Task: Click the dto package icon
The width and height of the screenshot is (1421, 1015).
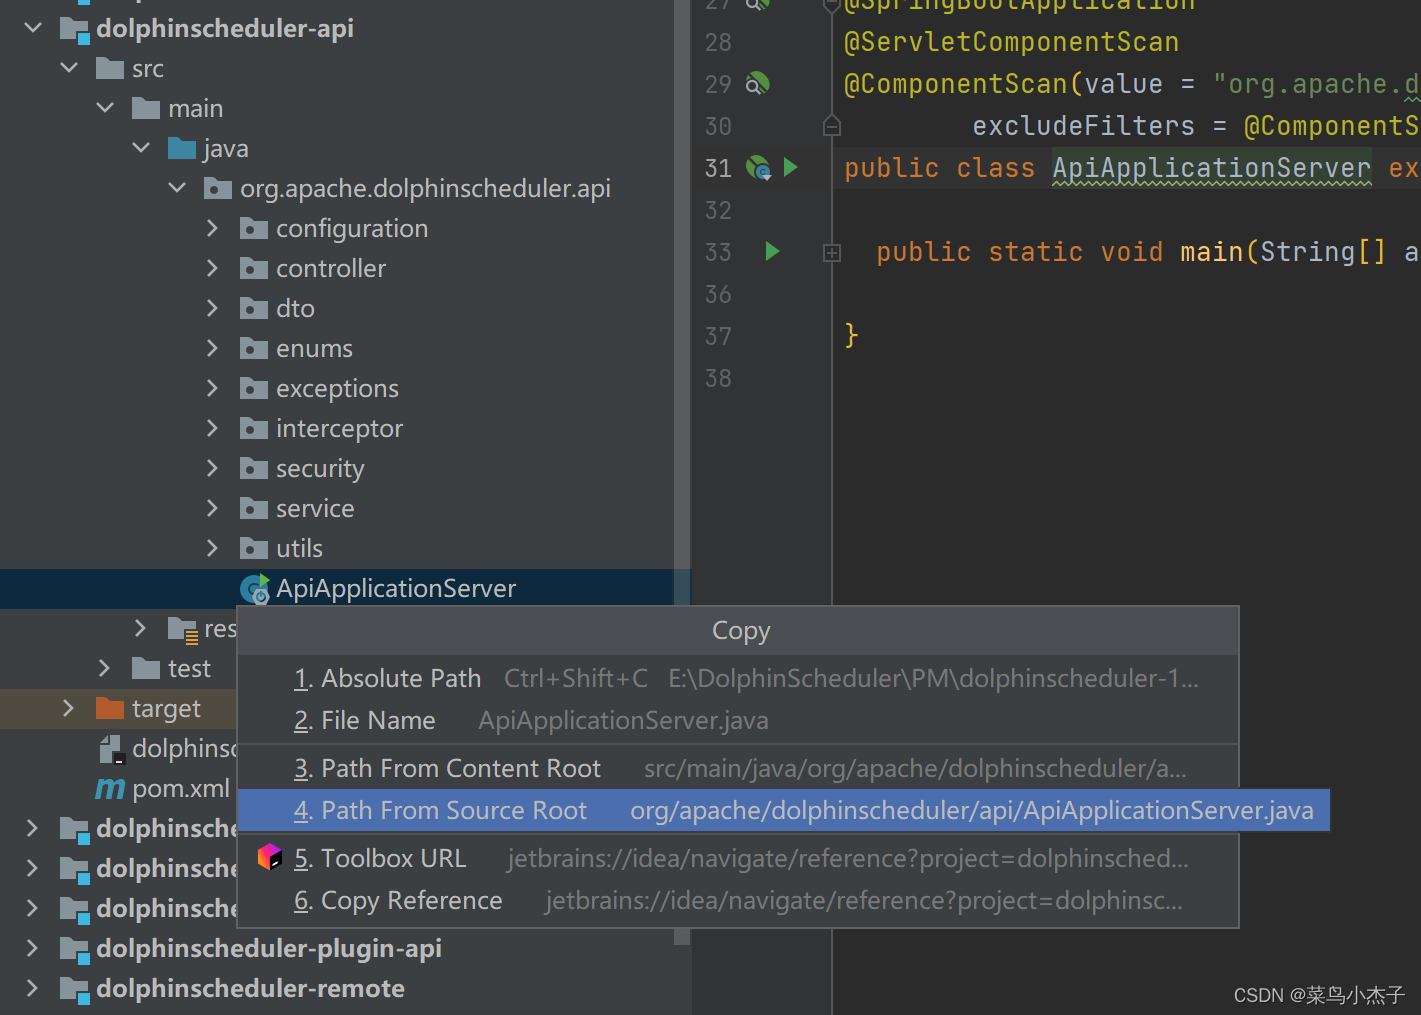Action: coord(253,308)
